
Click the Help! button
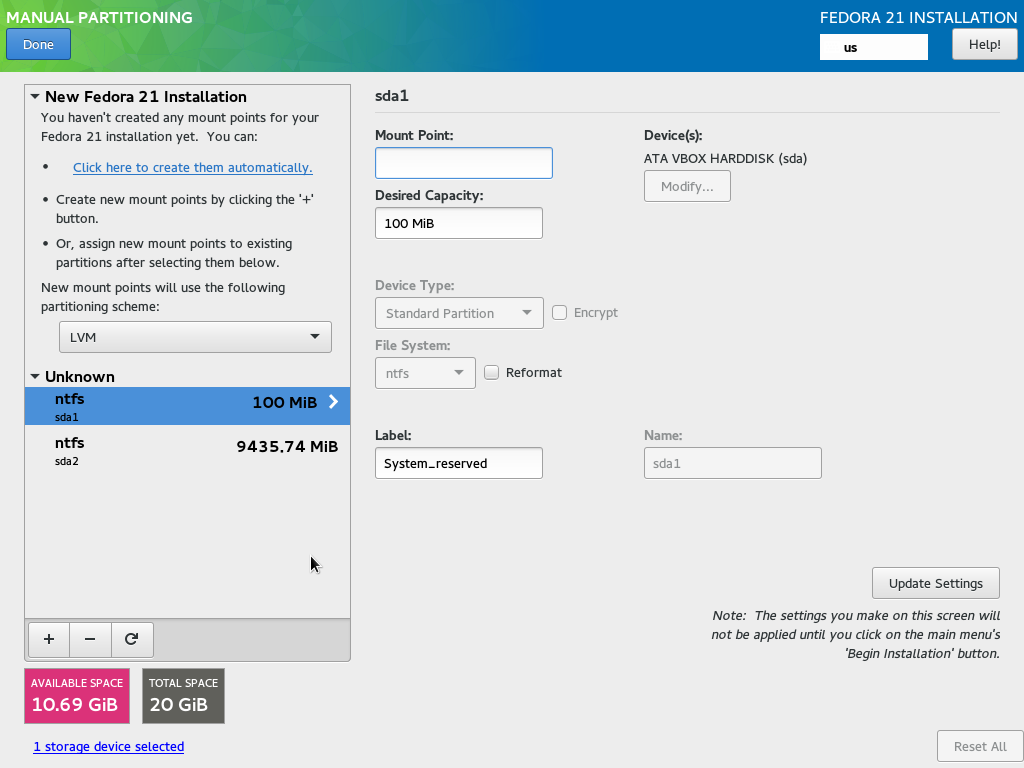984,44
